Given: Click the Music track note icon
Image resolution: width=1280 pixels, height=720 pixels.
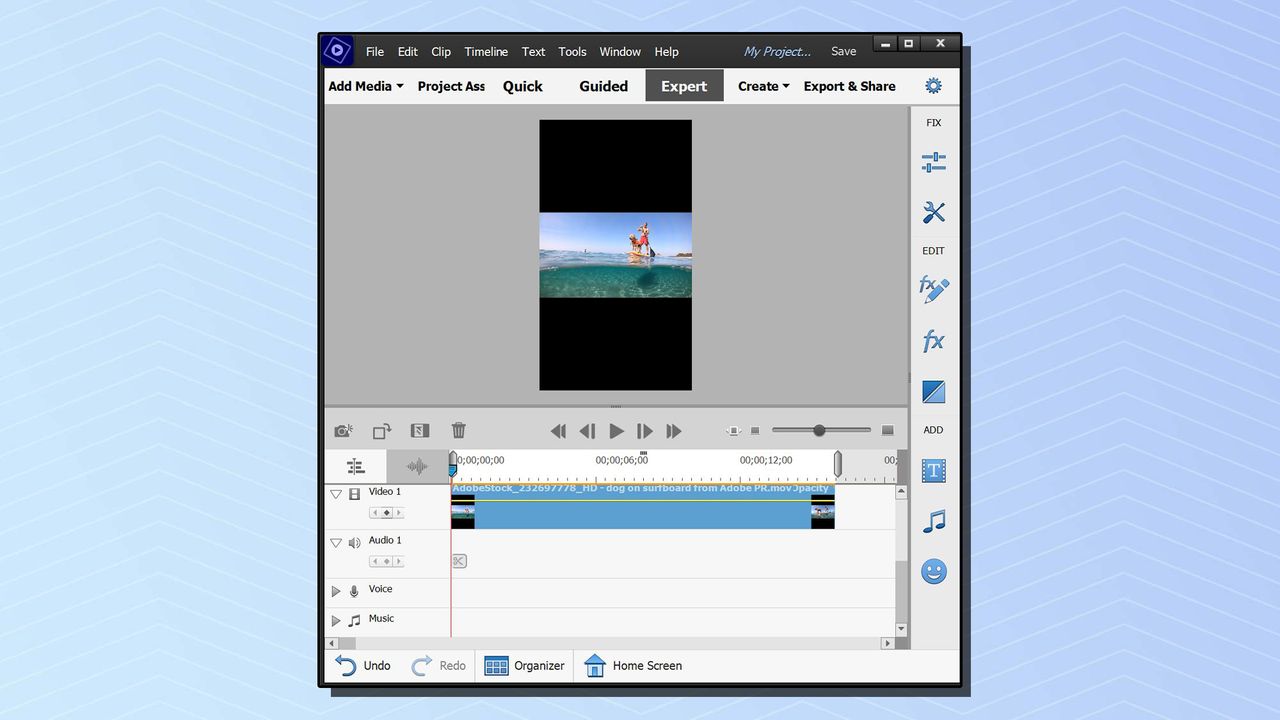Looking at the screenshot, I should 354,621.
